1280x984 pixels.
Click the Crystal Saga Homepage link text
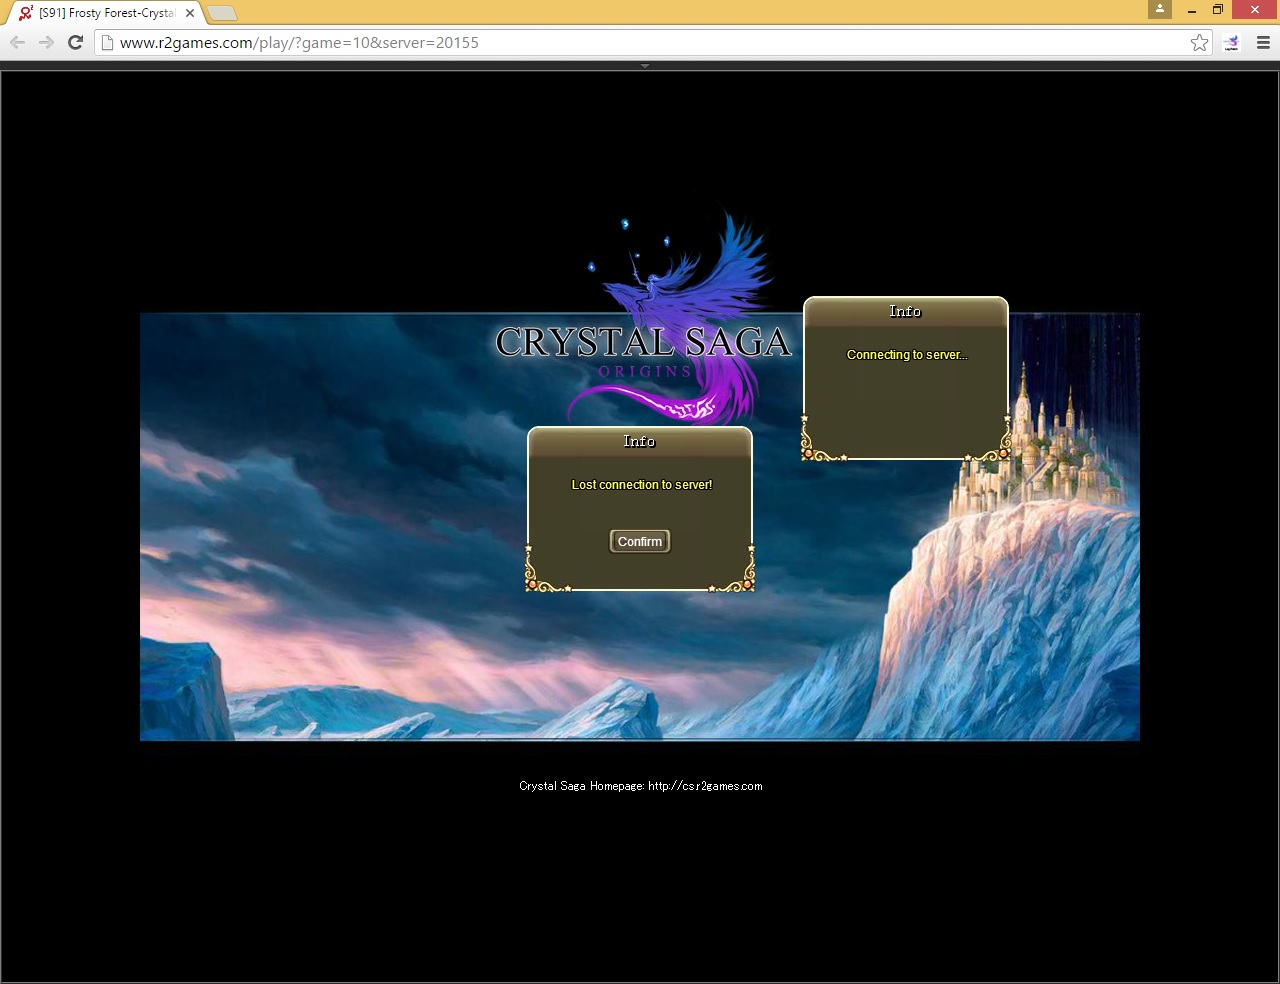pos(640,786)
